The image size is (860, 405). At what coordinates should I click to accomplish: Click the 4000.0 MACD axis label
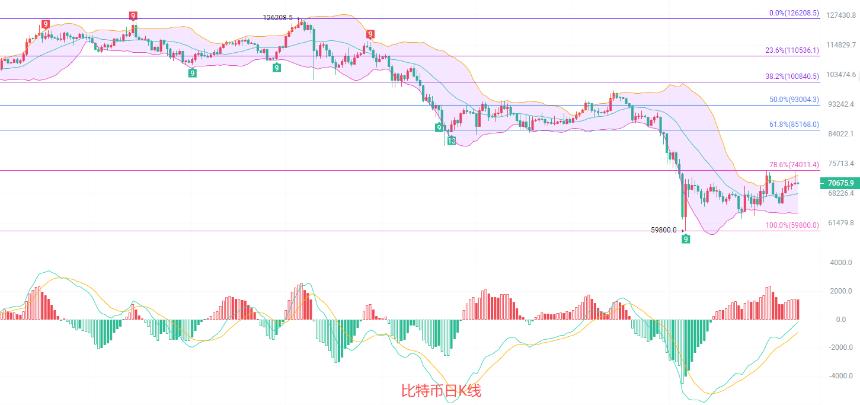pos(842,263)
